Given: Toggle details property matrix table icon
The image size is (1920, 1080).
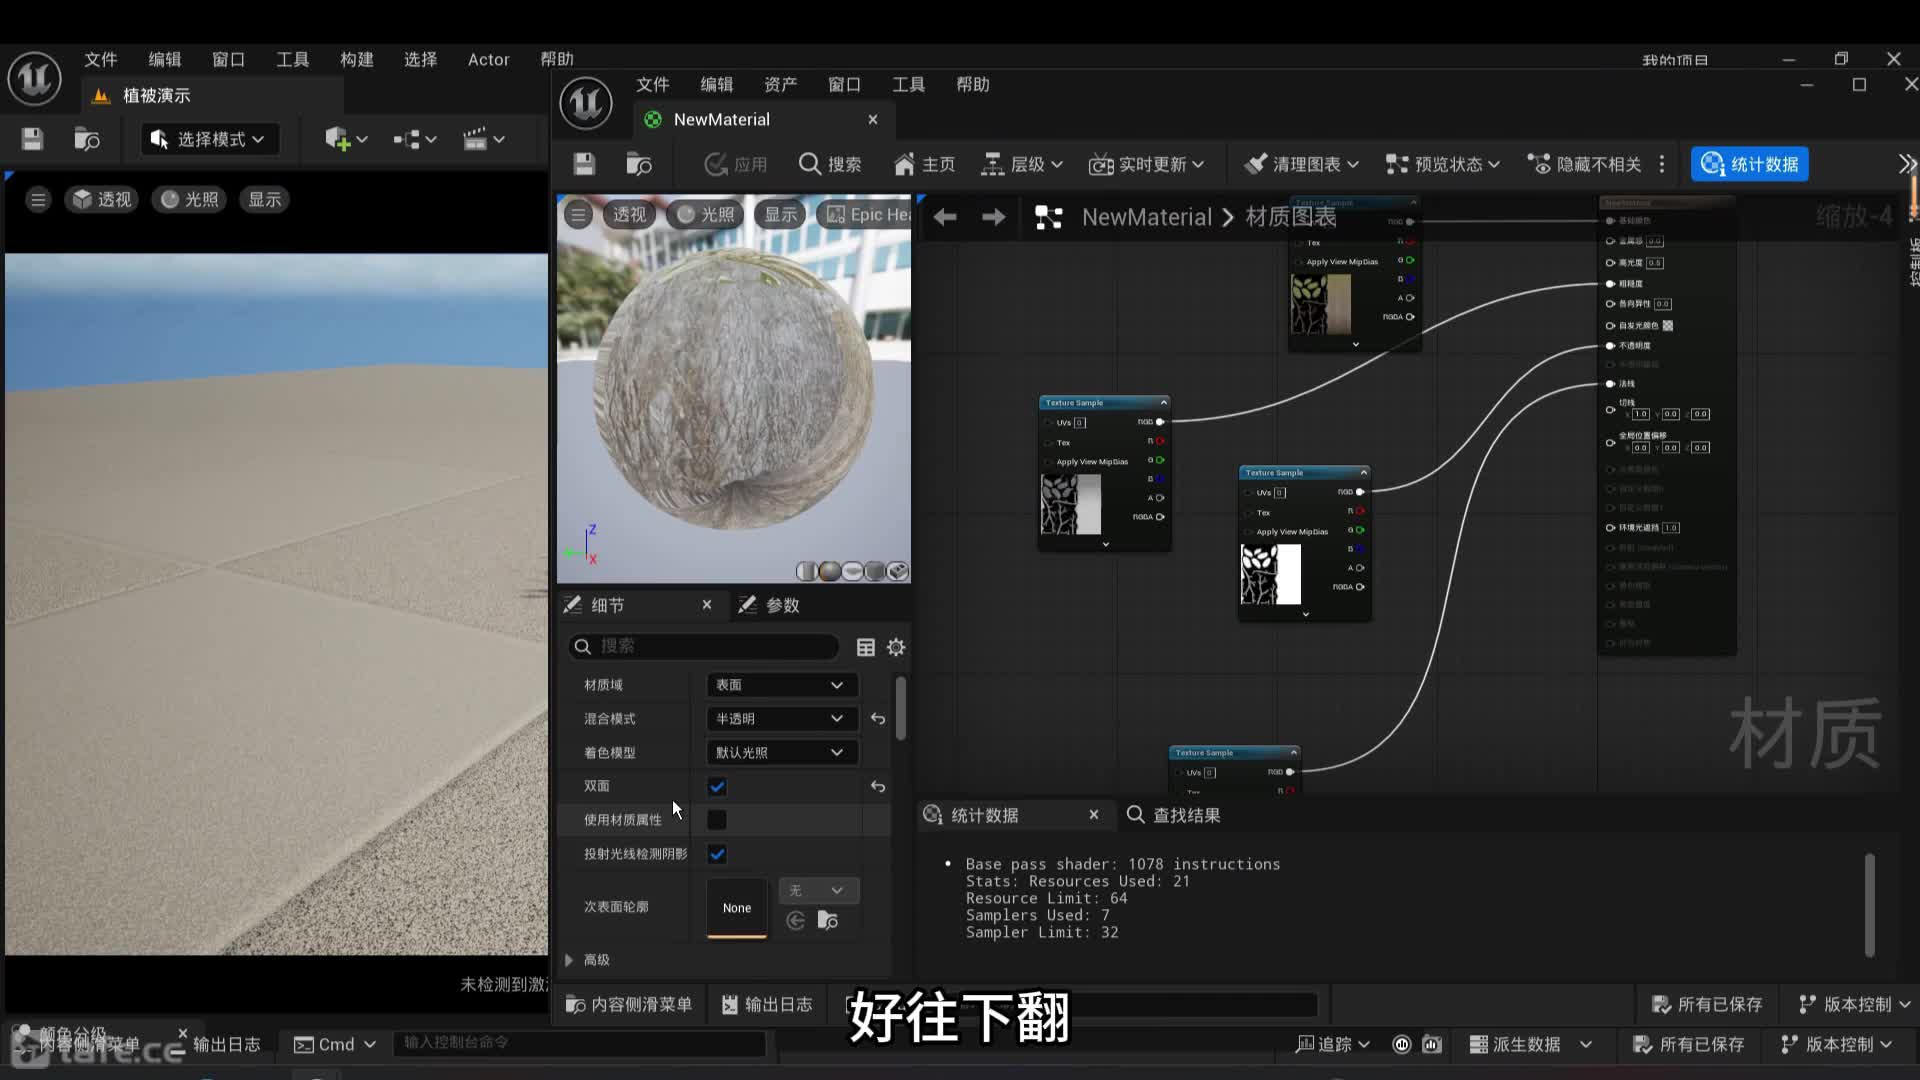Looking at the screenshot, I should (x=866, y=647).
